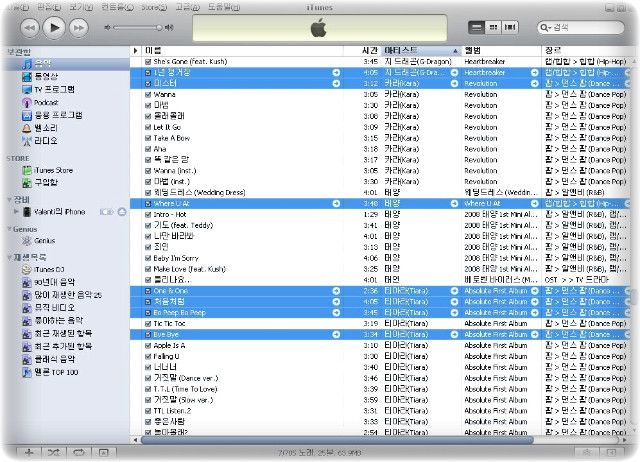Open the 컨트롤(C) menu
Viewport: 640px width, 462px height.
117,7
